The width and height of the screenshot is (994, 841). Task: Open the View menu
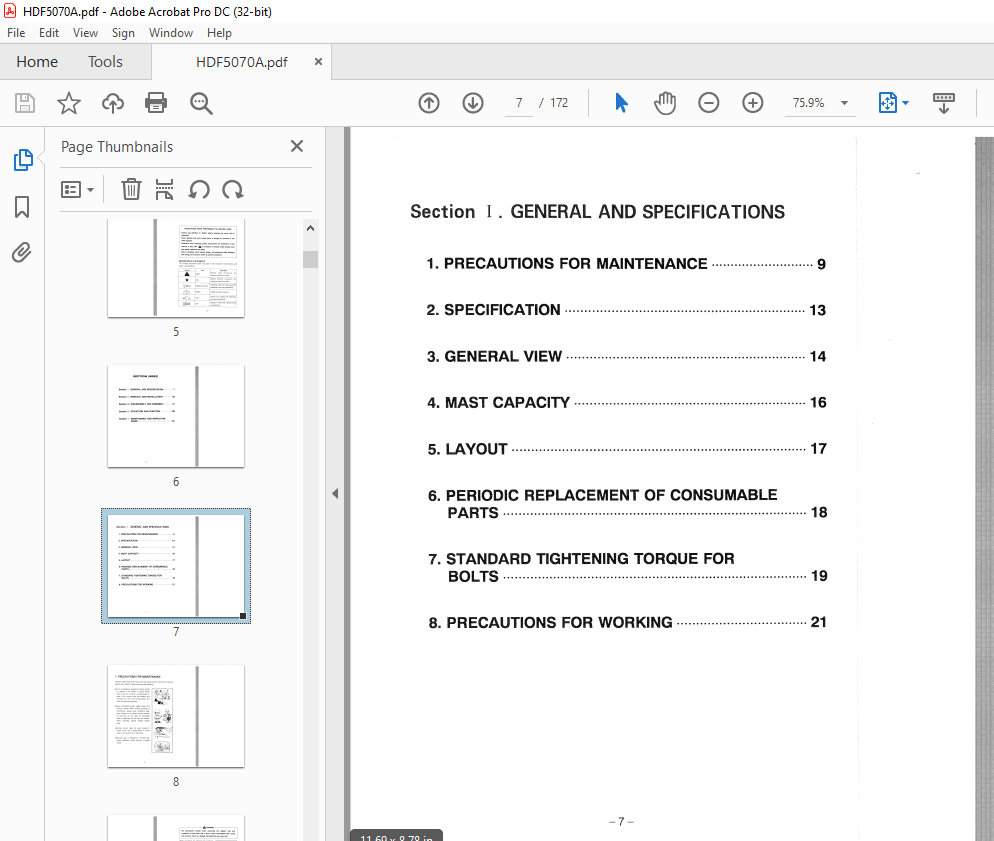tap(85, 33)
